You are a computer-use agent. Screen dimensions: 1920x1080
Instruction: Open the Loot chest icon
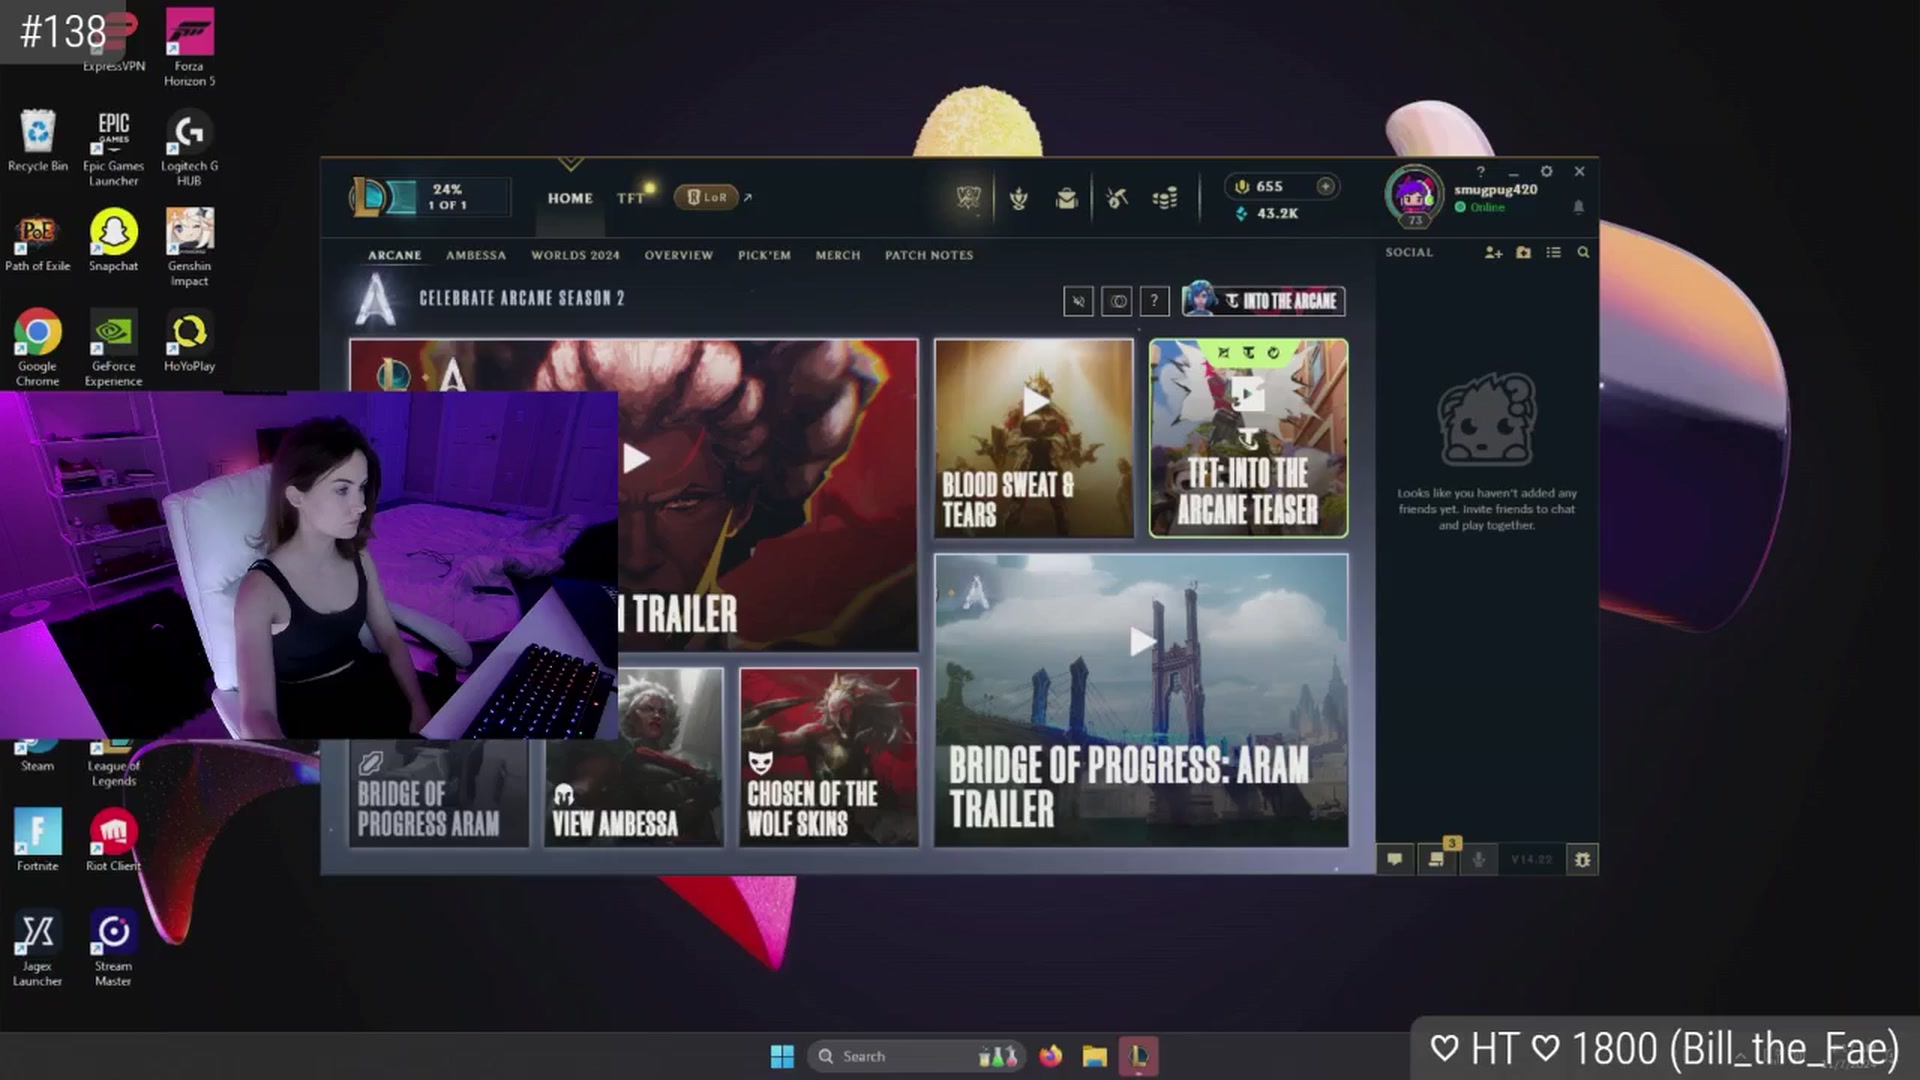(x=1067, y=198)
